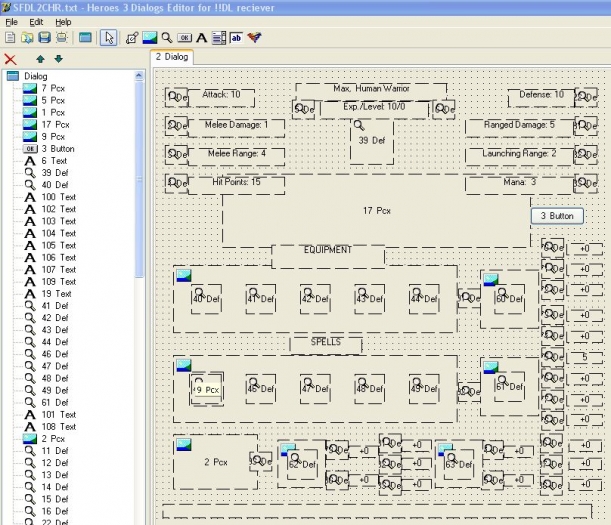Viewport: 611px width, 525px height.
Task: Choose the Pcx picture insert tool
Action: pyautogui.click(x=150, y=38)
